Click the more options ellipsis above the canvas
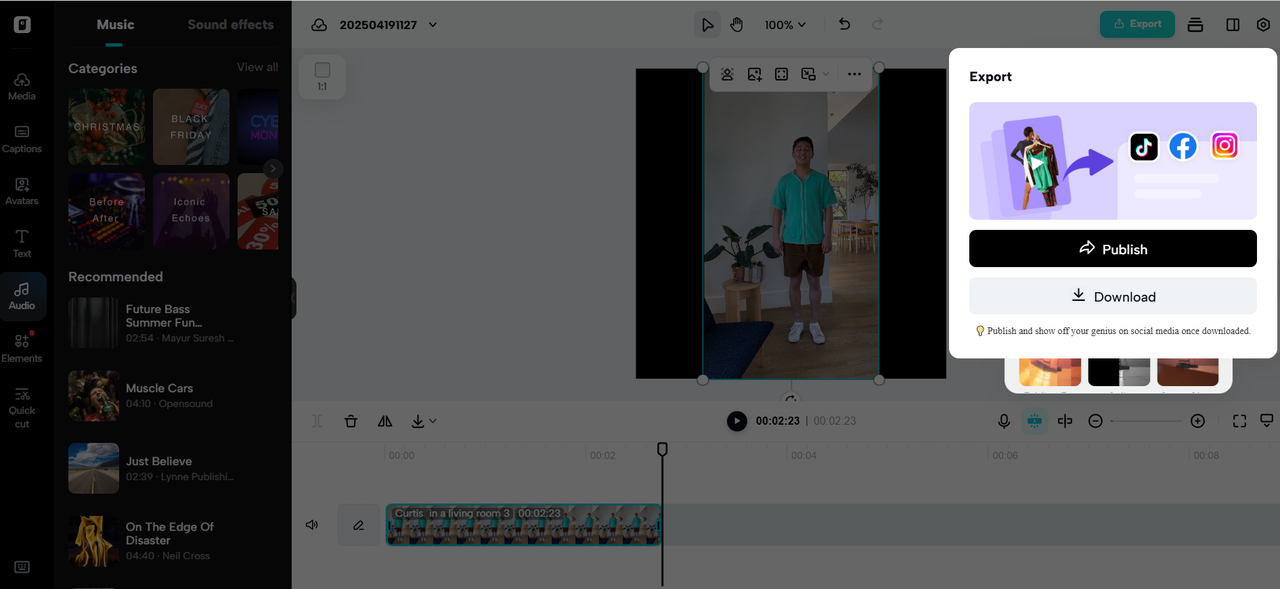Screen dimensions: 1280x589 click(x=854, y=74)
